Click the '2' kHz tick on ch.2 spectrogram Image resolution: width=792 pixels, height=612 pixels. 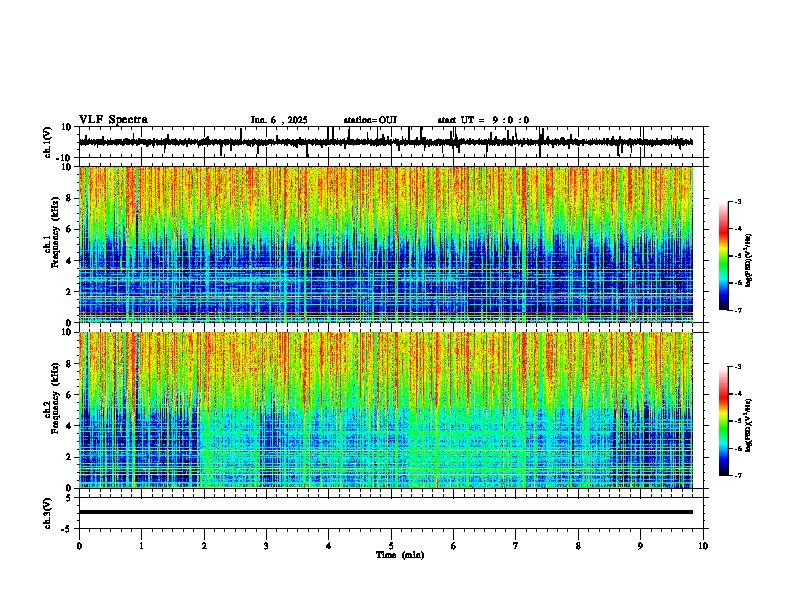click(x=70, y=457)
